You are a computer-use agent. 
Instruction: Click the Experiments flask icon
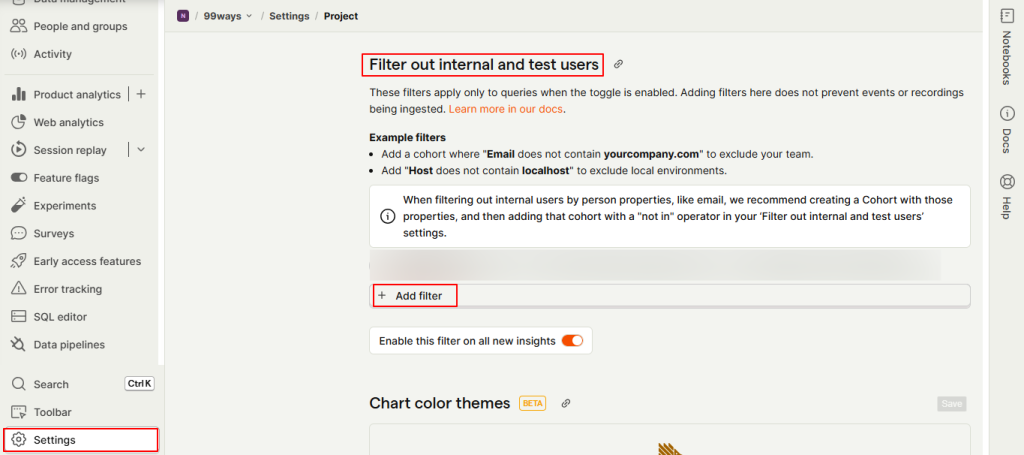coord(19,206)
